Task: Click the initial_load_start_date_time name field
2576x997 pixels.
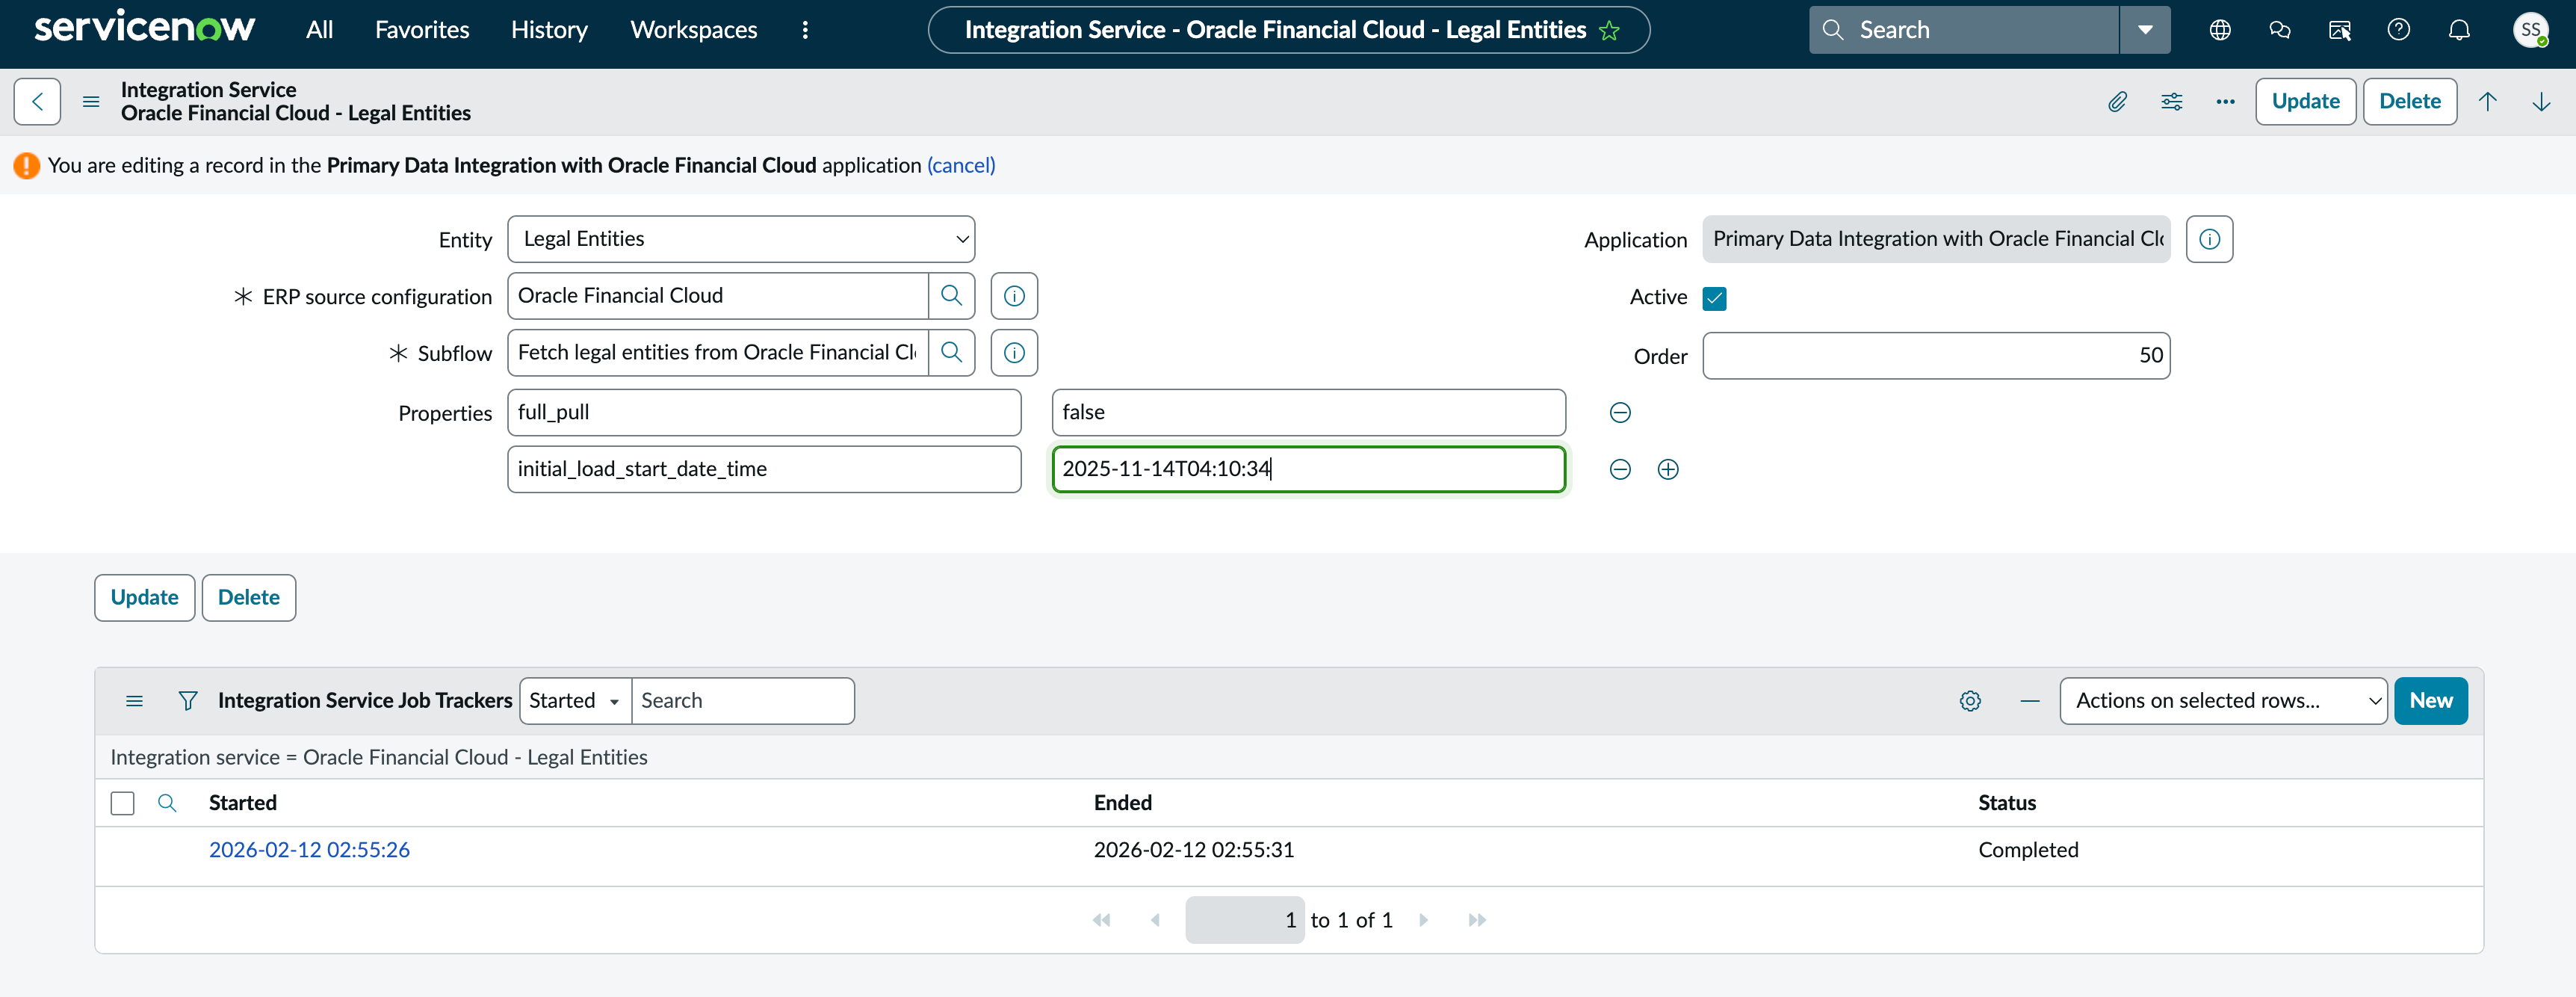Action: point(764,469)
